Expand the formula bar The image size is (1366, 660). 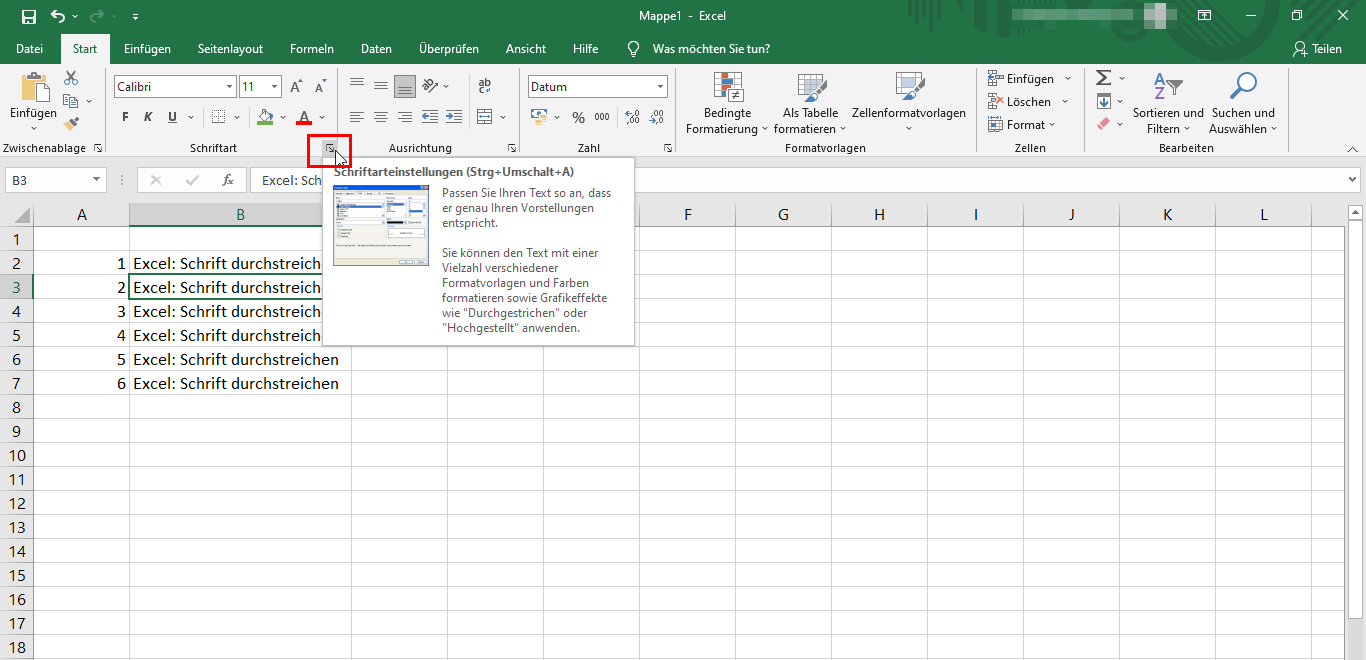pos(1353,180)
